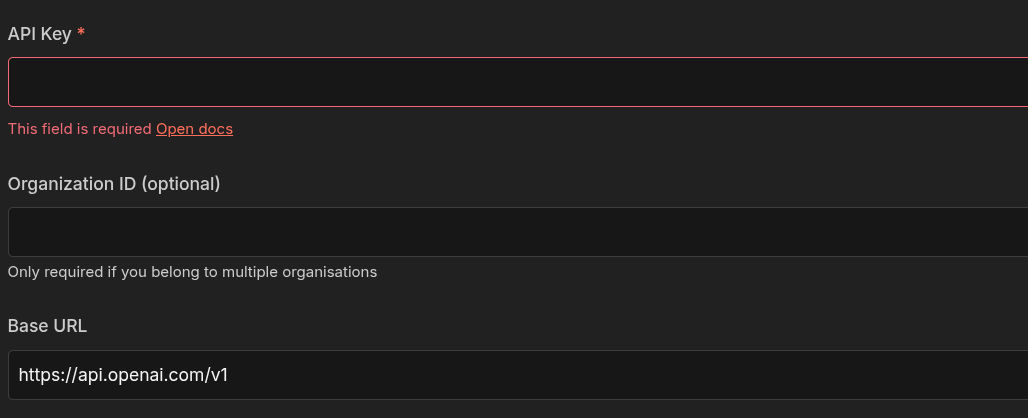Click the API Key field label
1028x418 pixels.
(40, 34)
